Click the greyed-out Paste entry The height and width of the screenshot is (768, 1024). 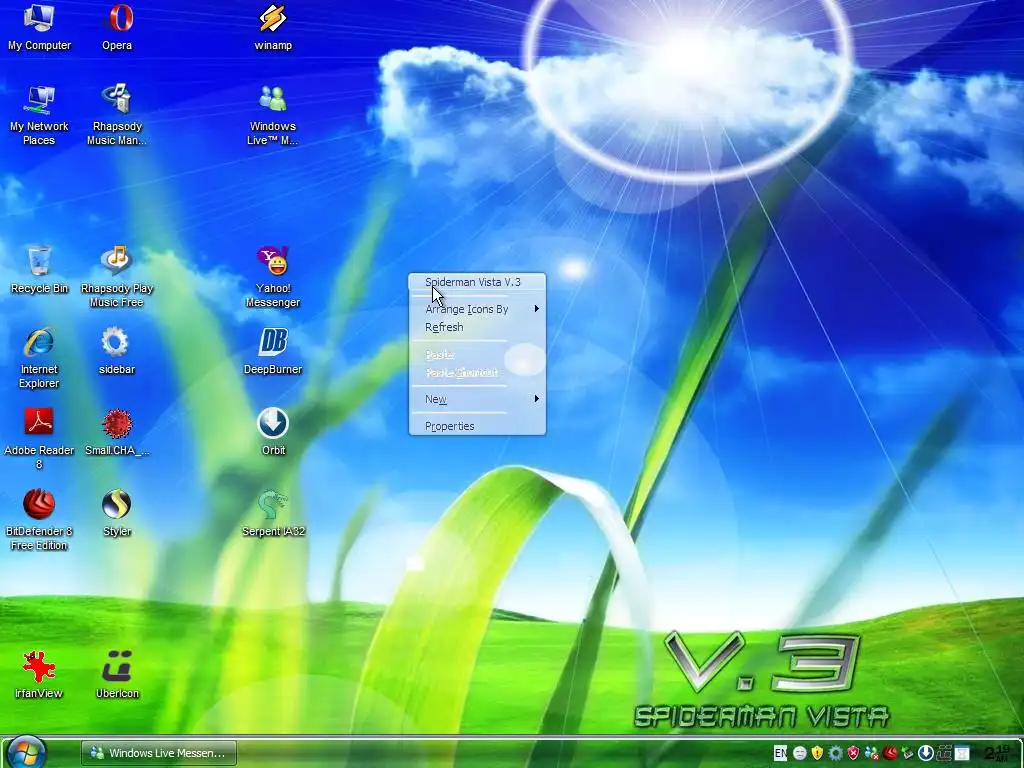coord(477,355)
